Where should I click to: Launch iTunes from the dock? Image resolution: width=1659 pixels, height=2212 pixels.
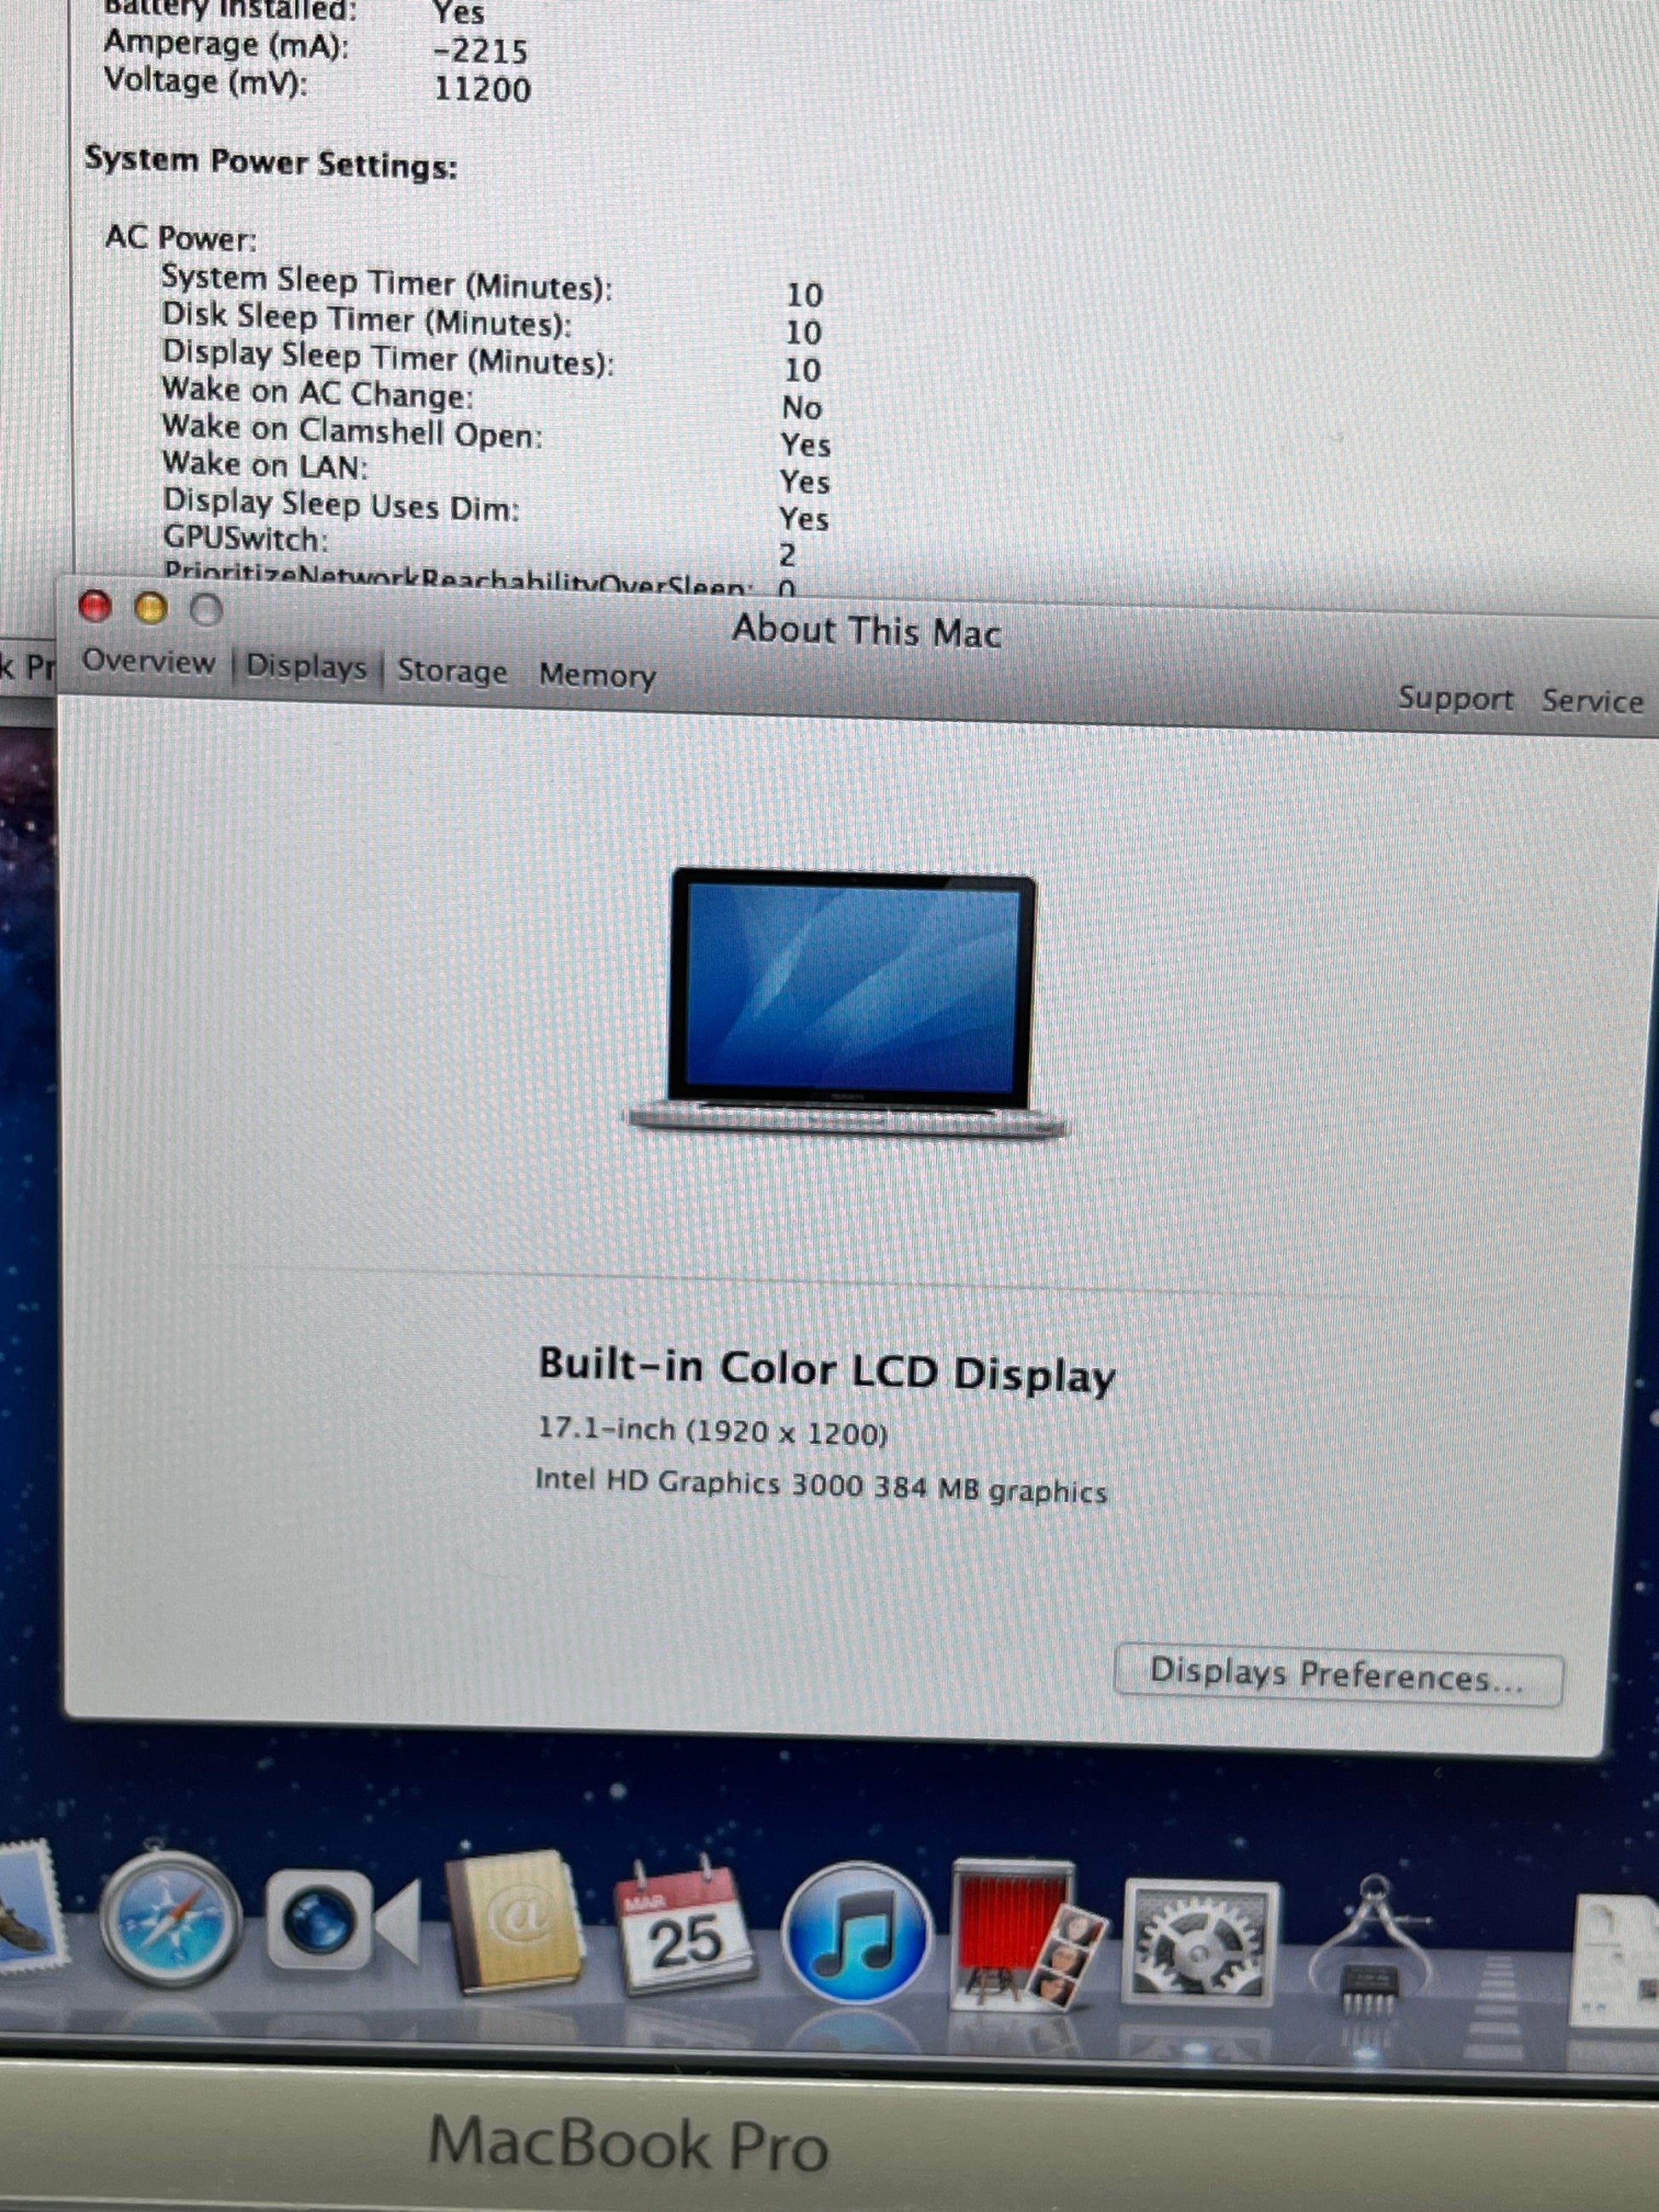[x=856, y=1933]
